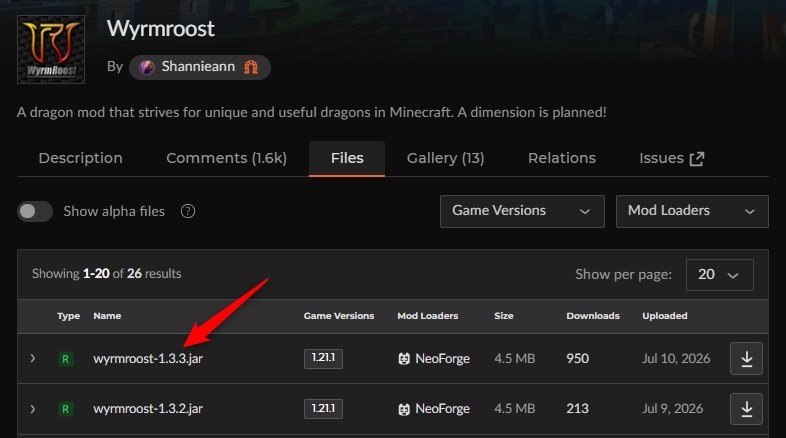Click the Jul 10, 2026 upload date
786x438 pixels.
pyautogui.click(x=676, y=359)
